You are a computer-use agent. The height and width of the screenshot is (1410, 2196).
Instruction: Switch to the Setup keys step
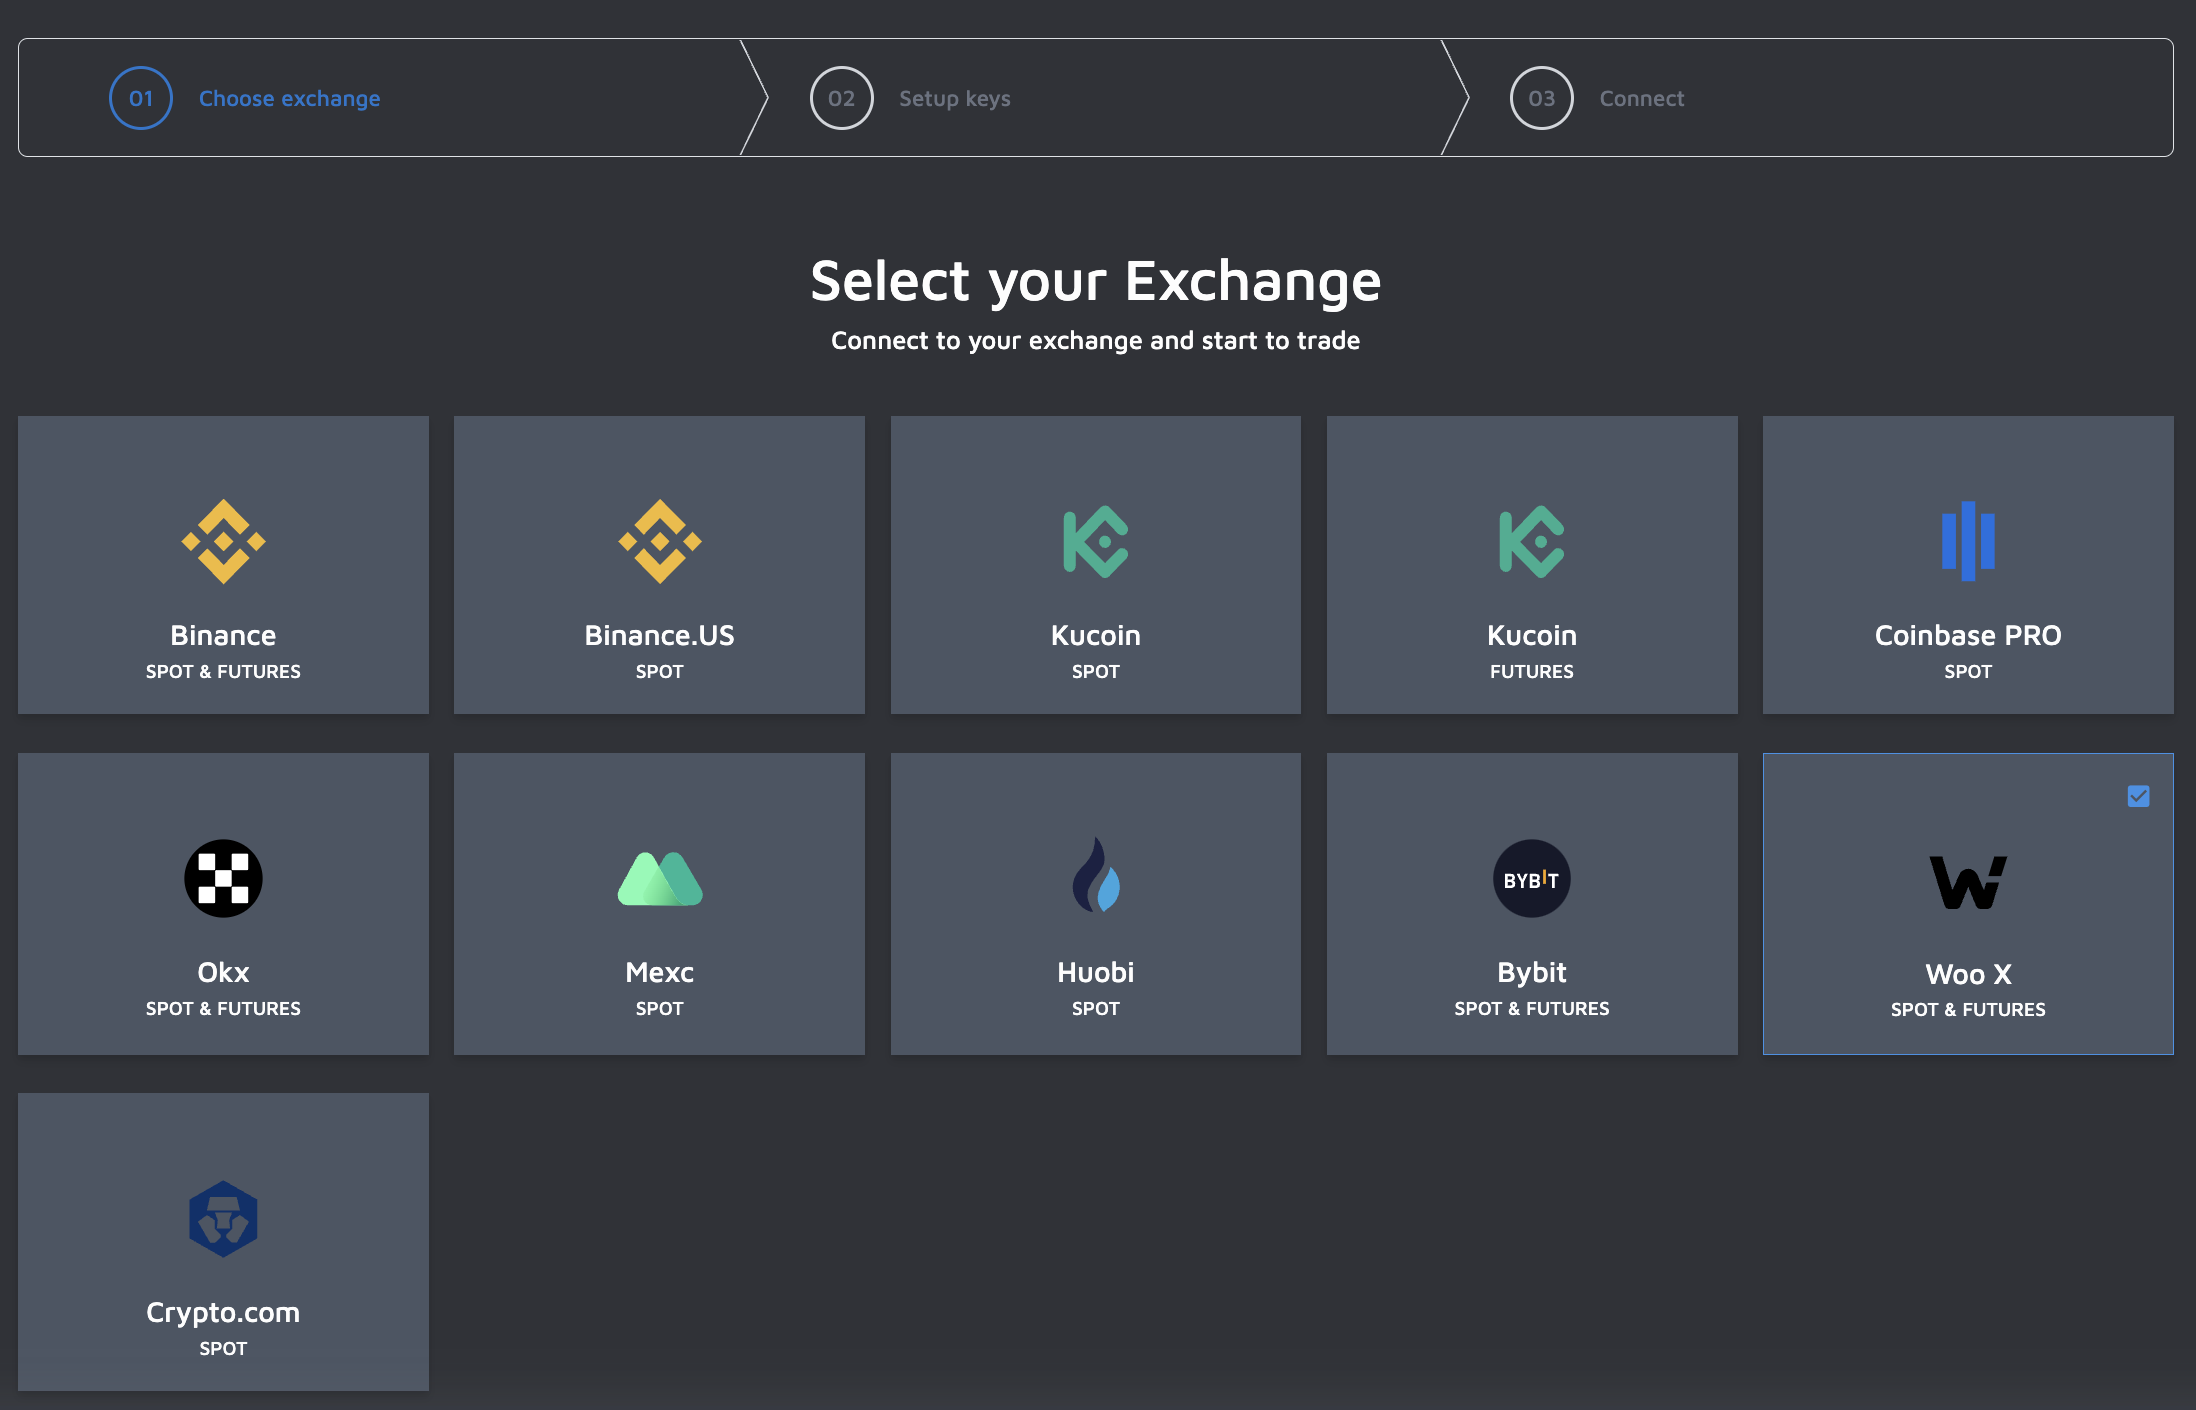[x=954, y=97]
